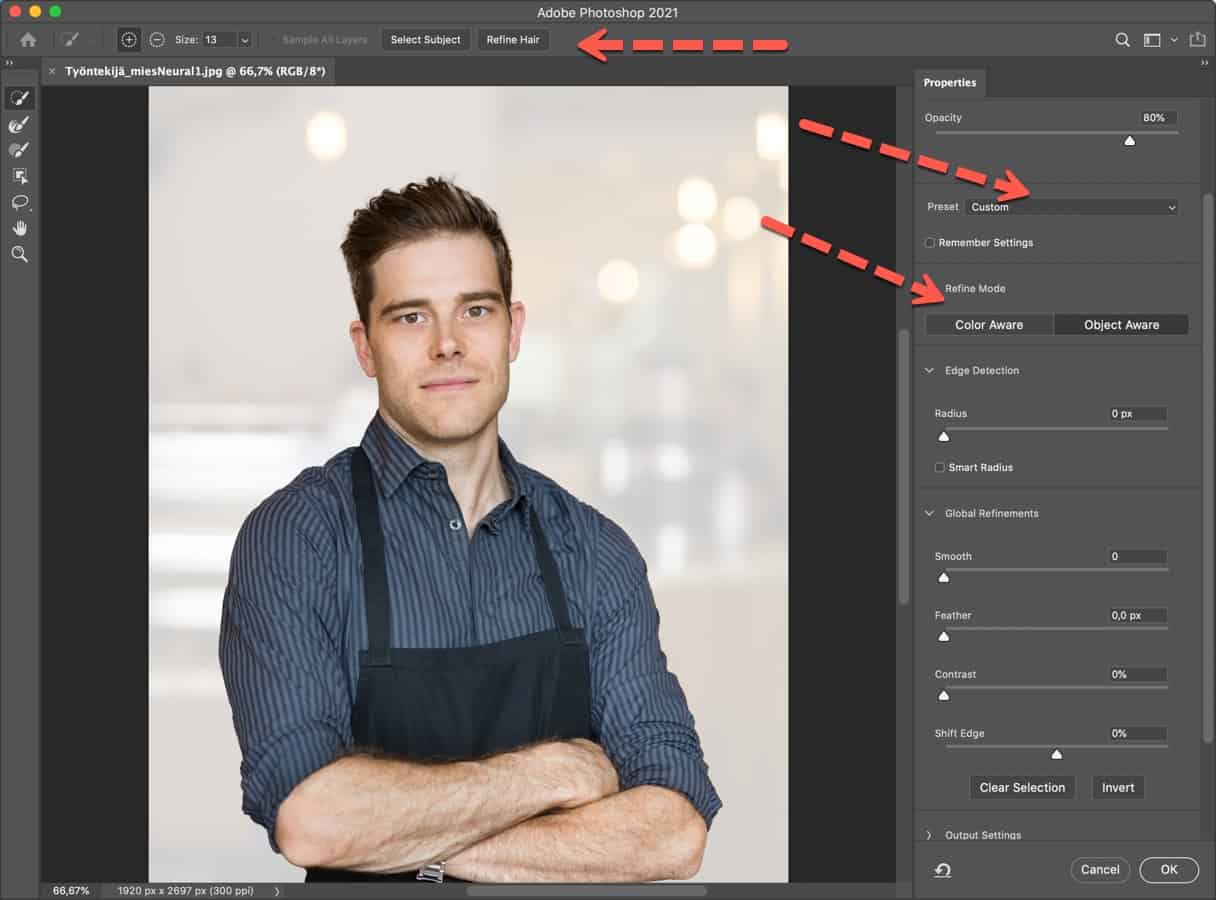Select the Zoom tool
Viewport: 1216px width, 900px height.
point(19,254)
